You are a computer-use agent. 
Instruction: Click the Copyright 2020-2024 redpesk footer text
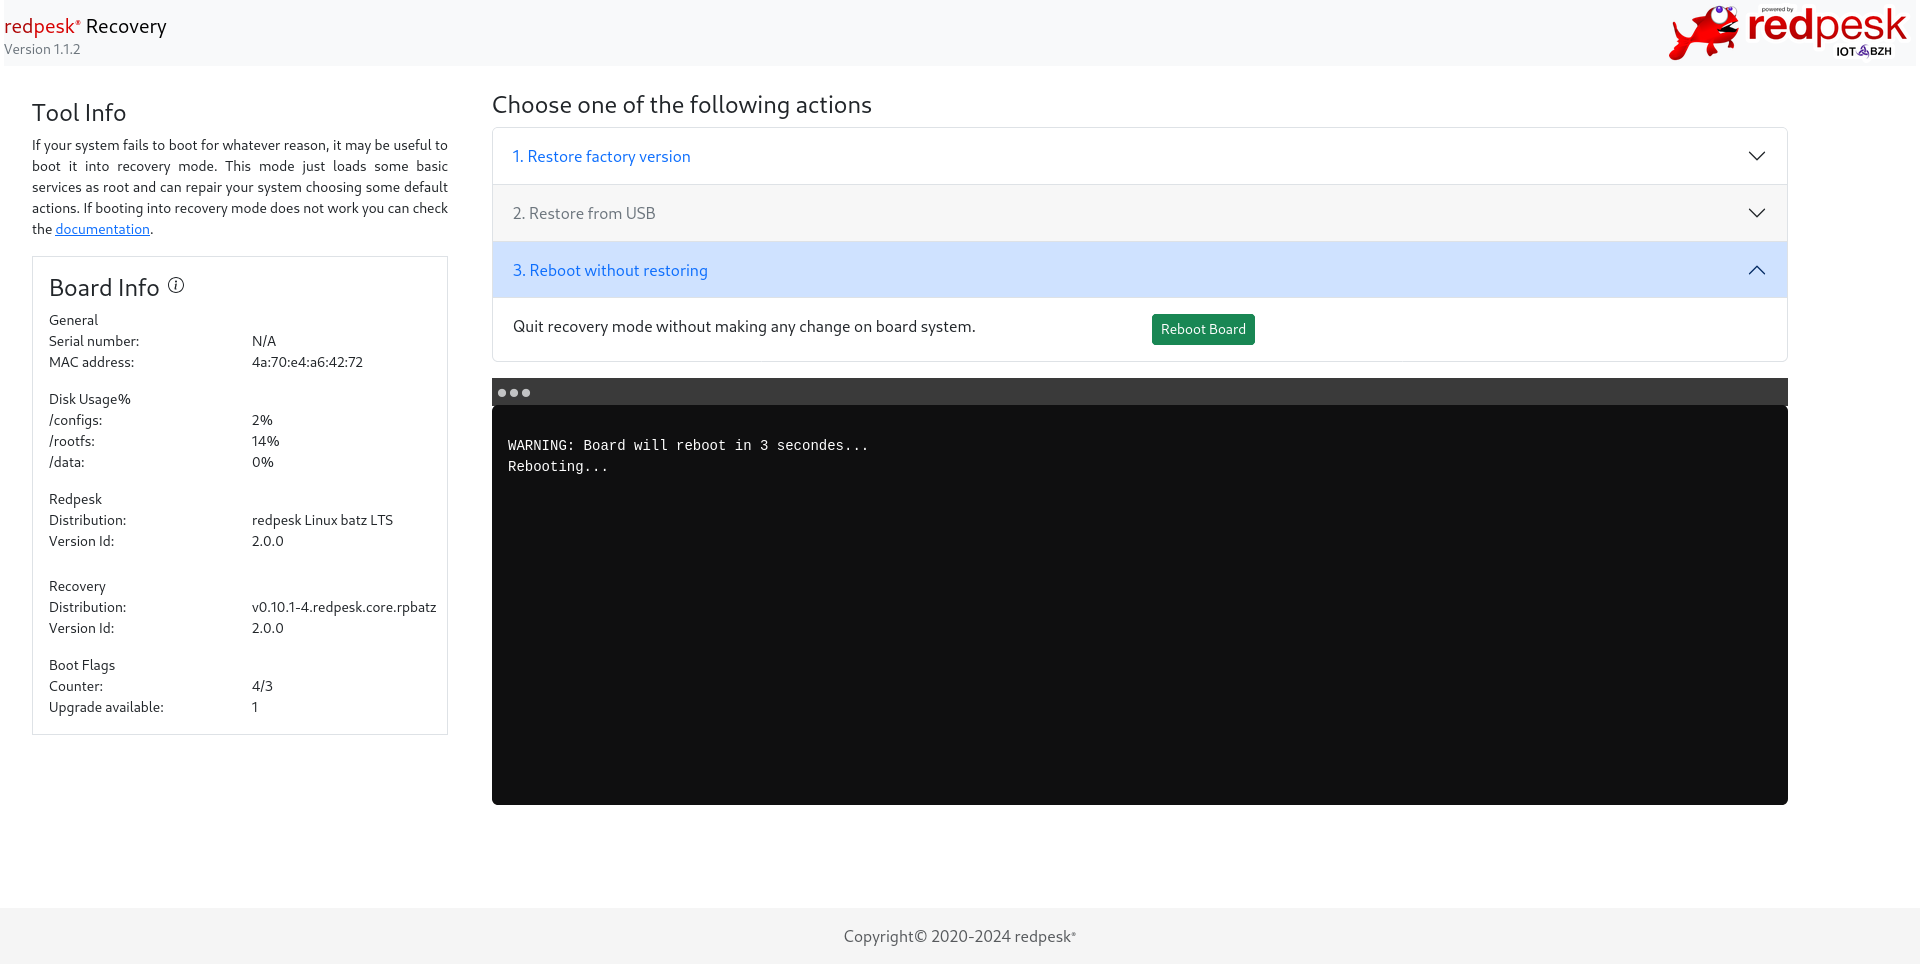click(960, 937)
